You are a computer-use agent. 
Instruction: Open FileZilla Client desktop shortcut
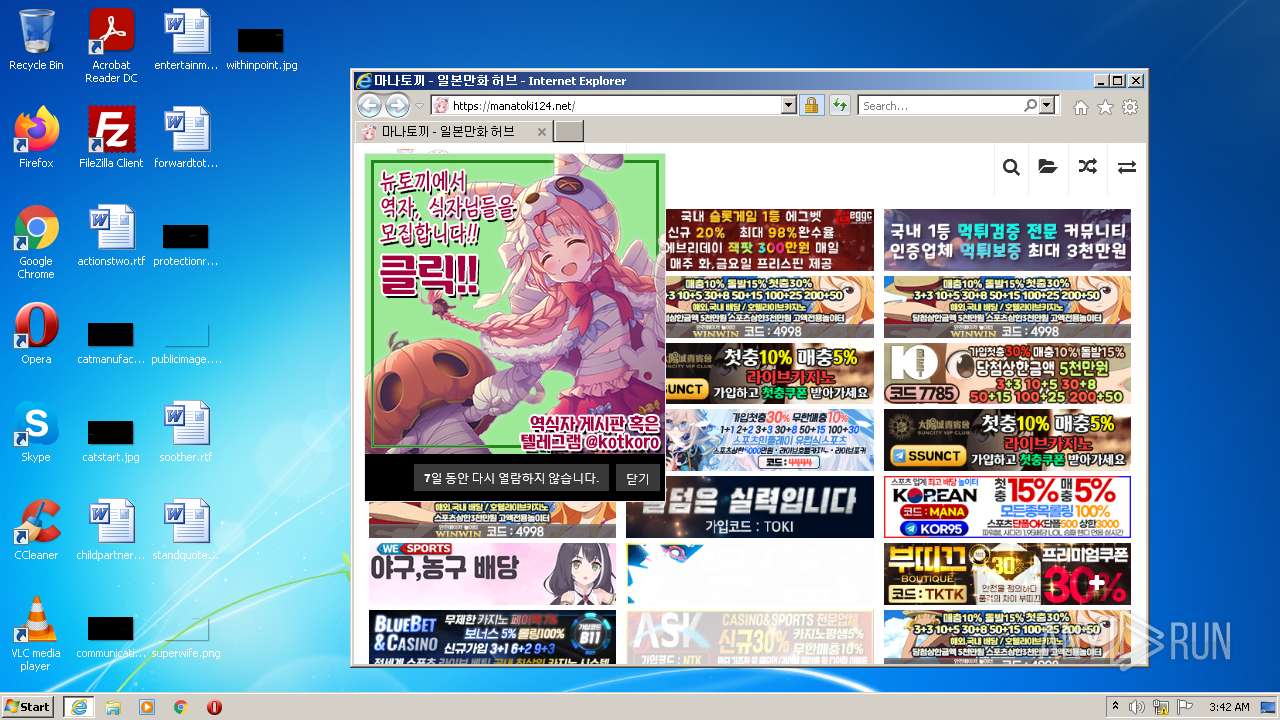[111, 138]
